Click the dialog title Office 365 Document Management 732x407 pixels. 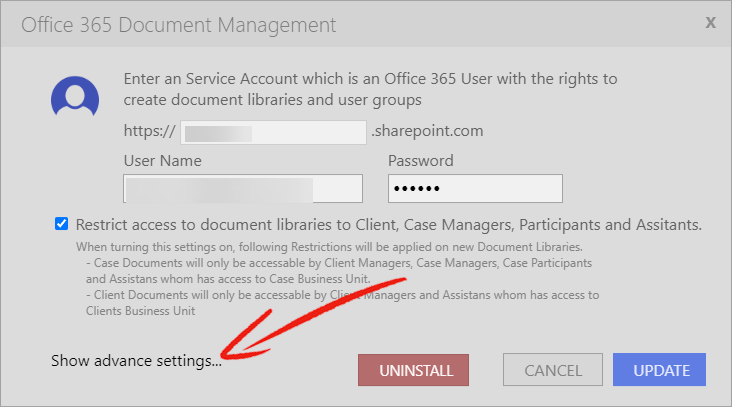(178, 25)
